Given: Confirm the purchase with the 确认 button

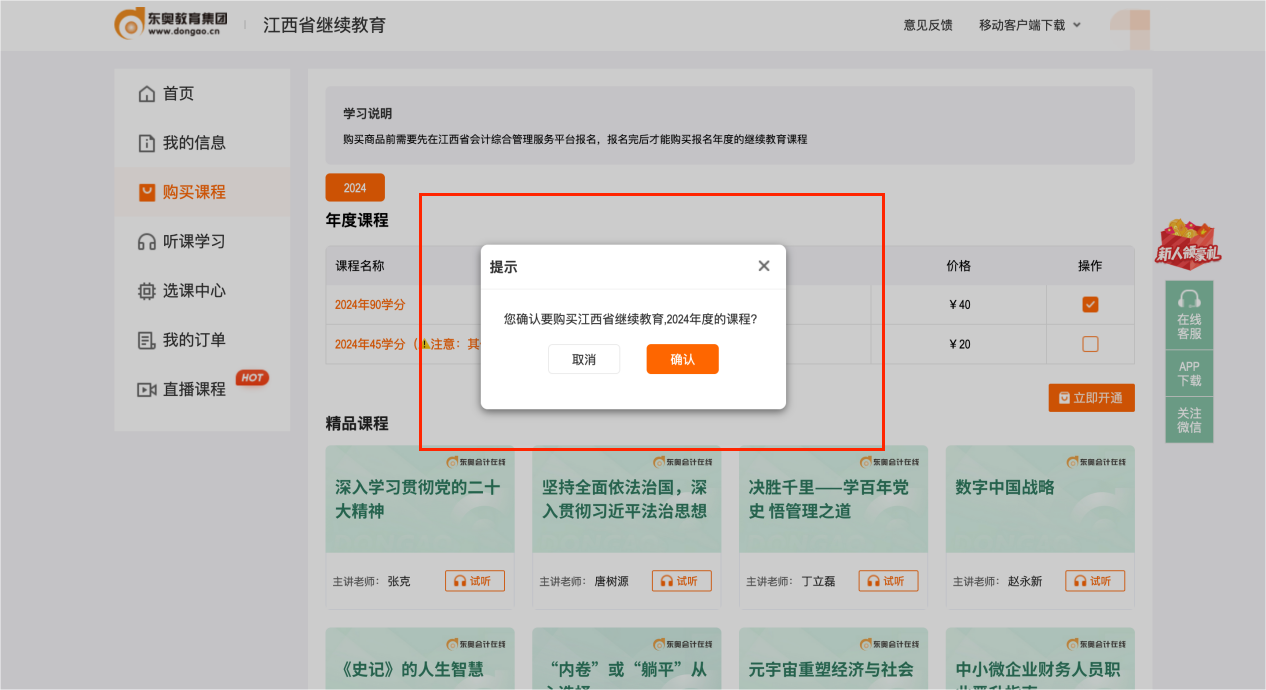Looking at the screenshot, I should tap(682, 359).
